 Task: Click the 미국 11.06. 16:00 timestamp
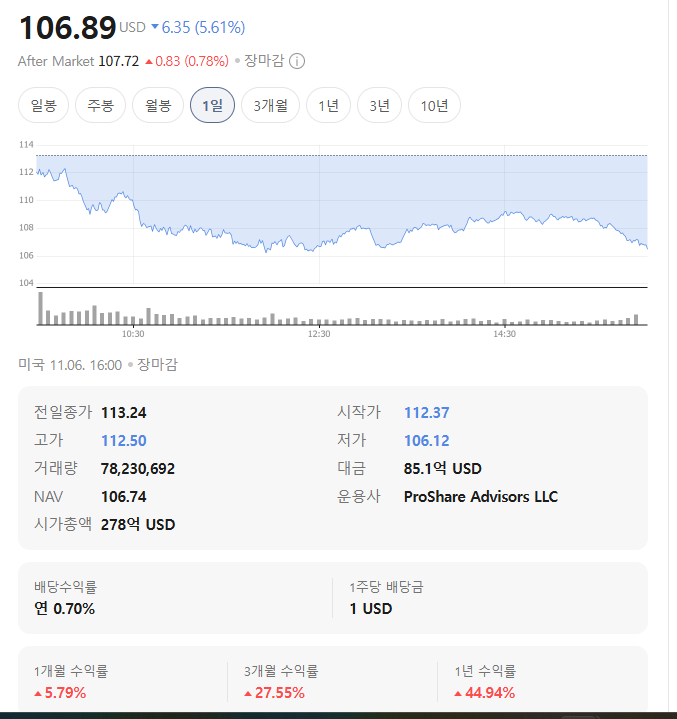coord(70,365)
